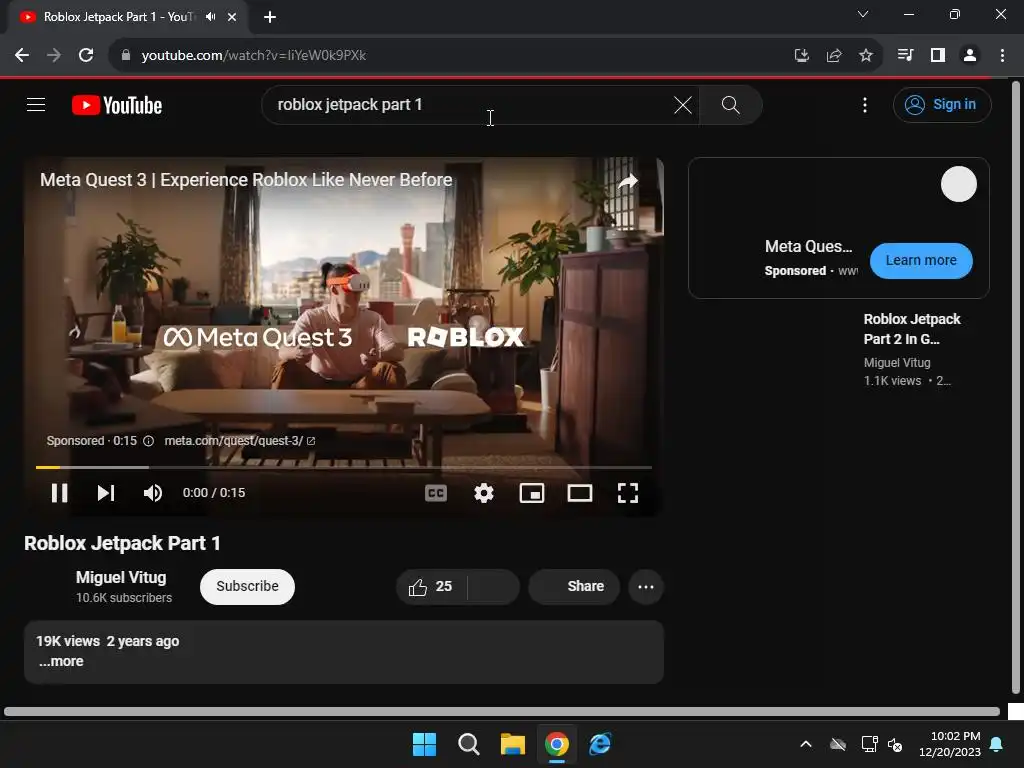Click the Share button below video
The height and width of the screenshot is (768, 1024).
pyautogui.click(x=574, y=586)
